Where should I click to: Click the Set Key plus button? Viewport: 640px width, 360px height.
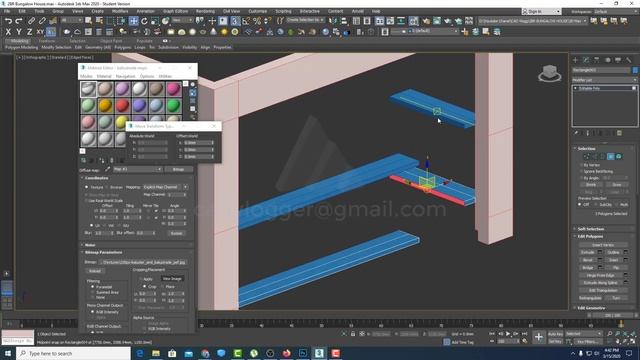(x=539, y=337)
